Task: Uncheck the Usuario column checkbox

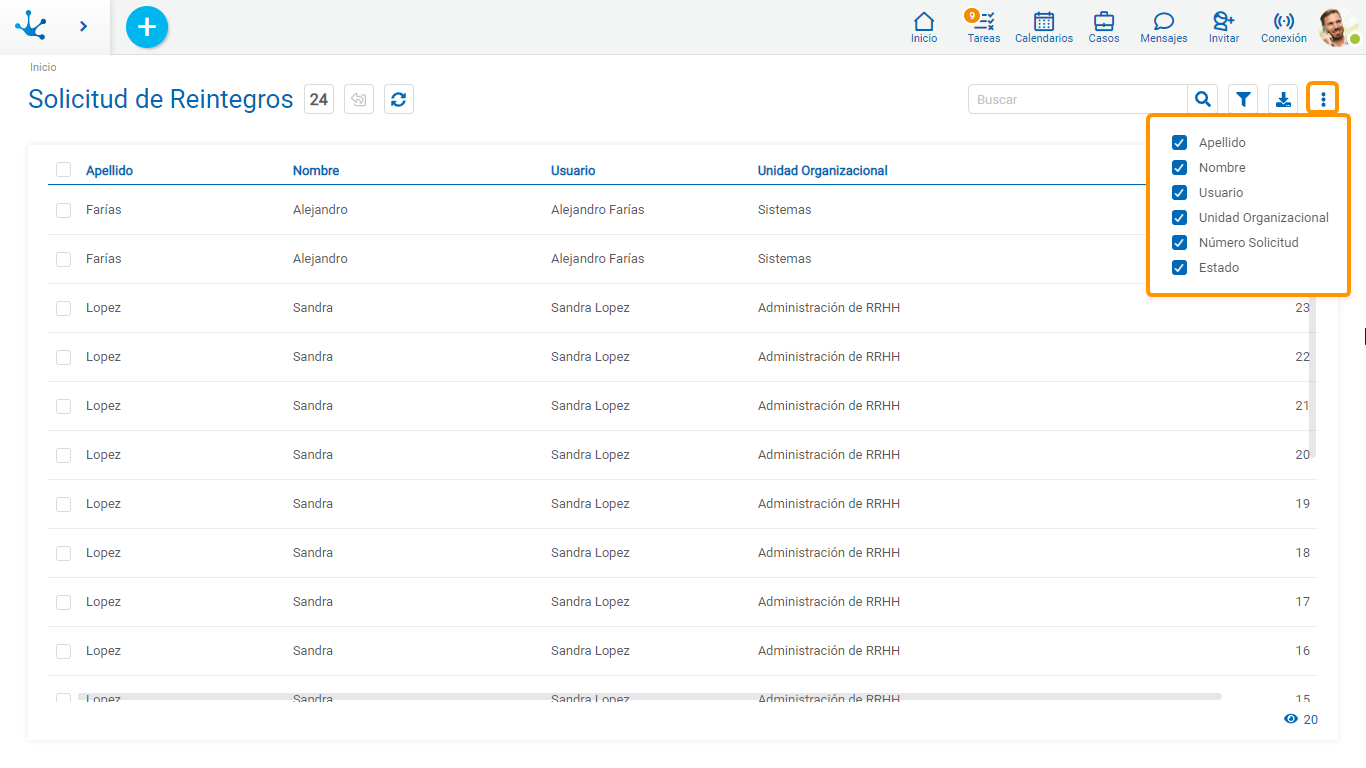Action: point(1179,193)
